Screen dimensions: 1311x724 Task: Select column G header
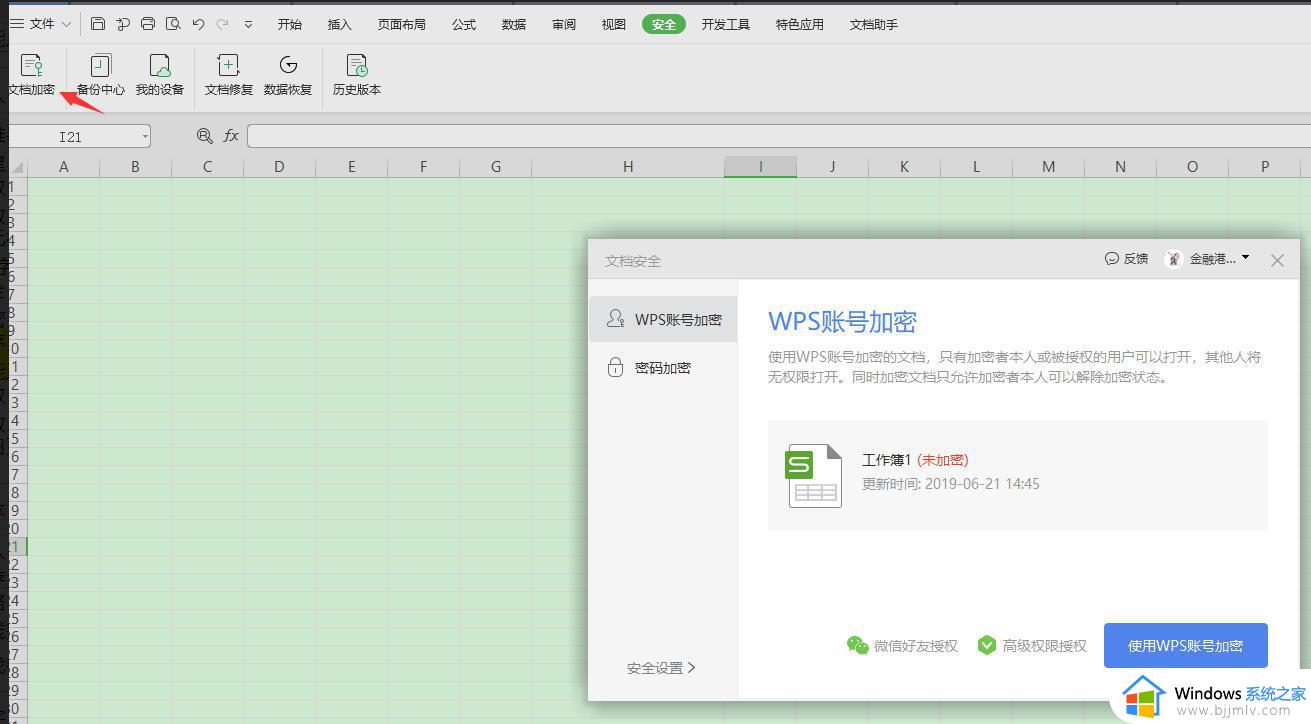coord(495,167)
